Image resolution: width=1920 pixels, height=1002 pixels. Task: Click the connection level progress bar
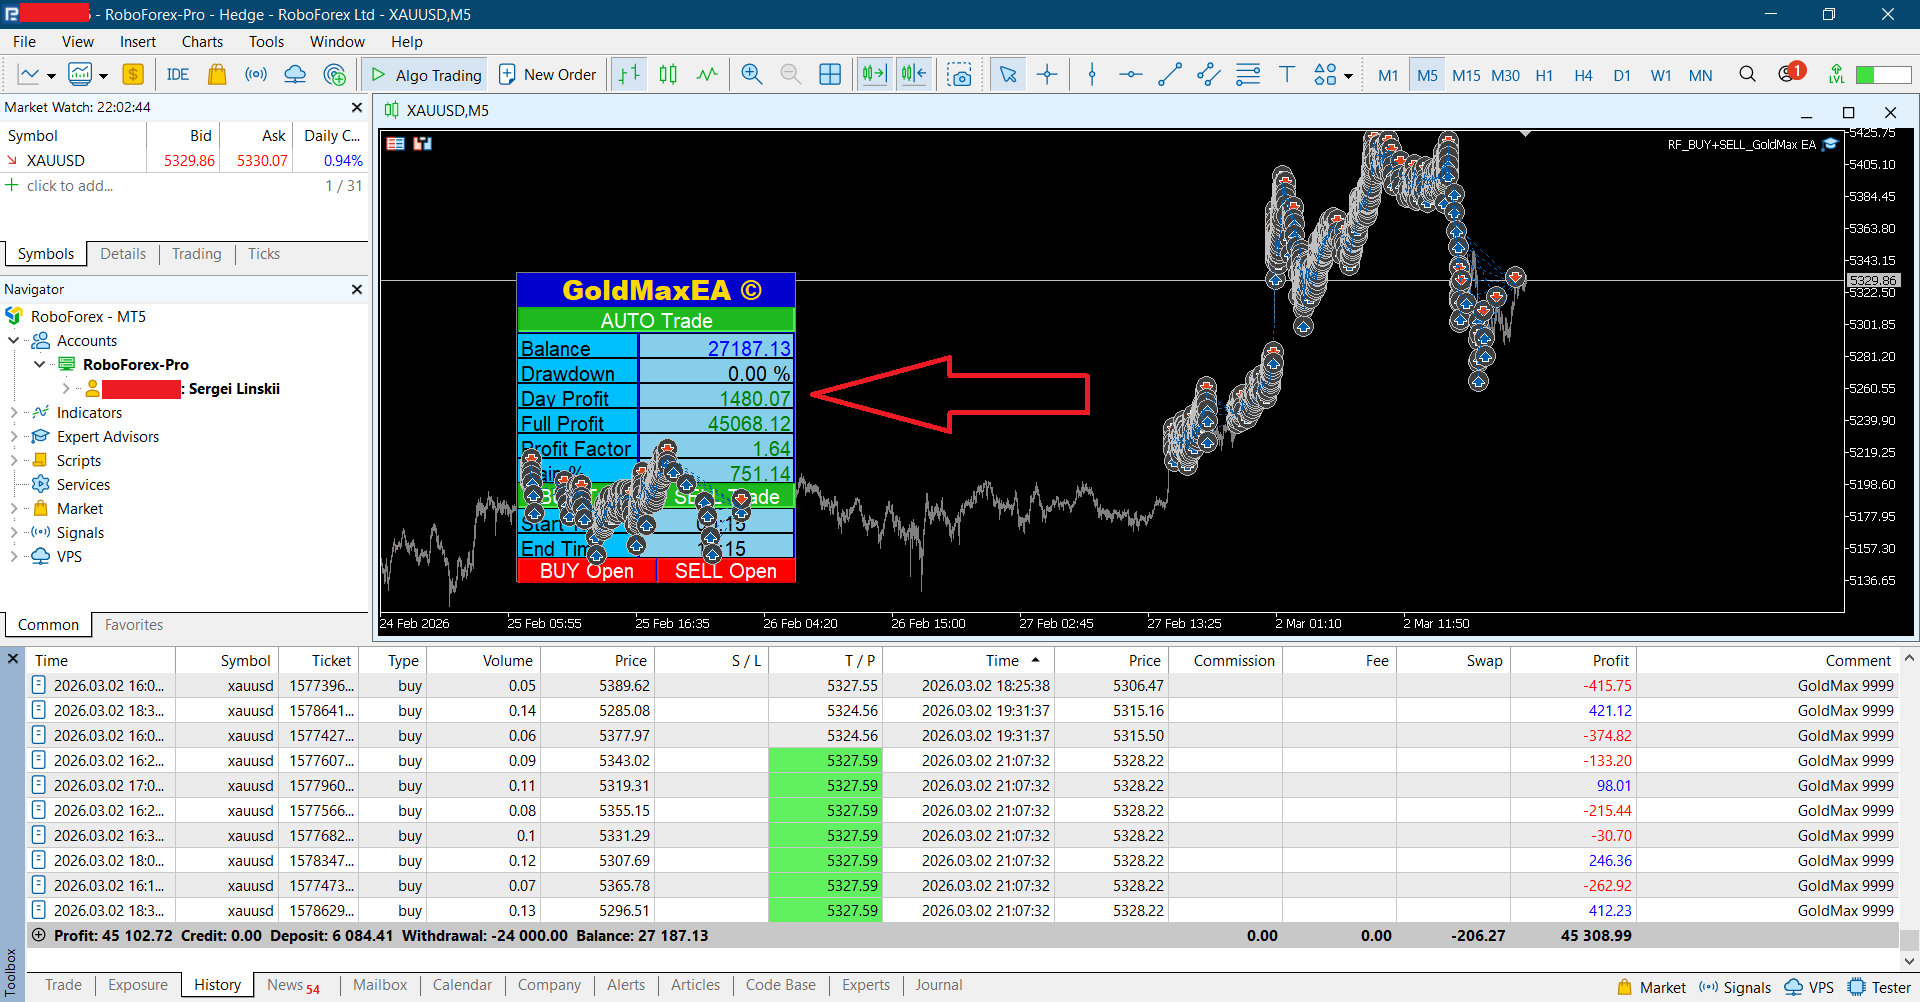tap(1883, 75)
